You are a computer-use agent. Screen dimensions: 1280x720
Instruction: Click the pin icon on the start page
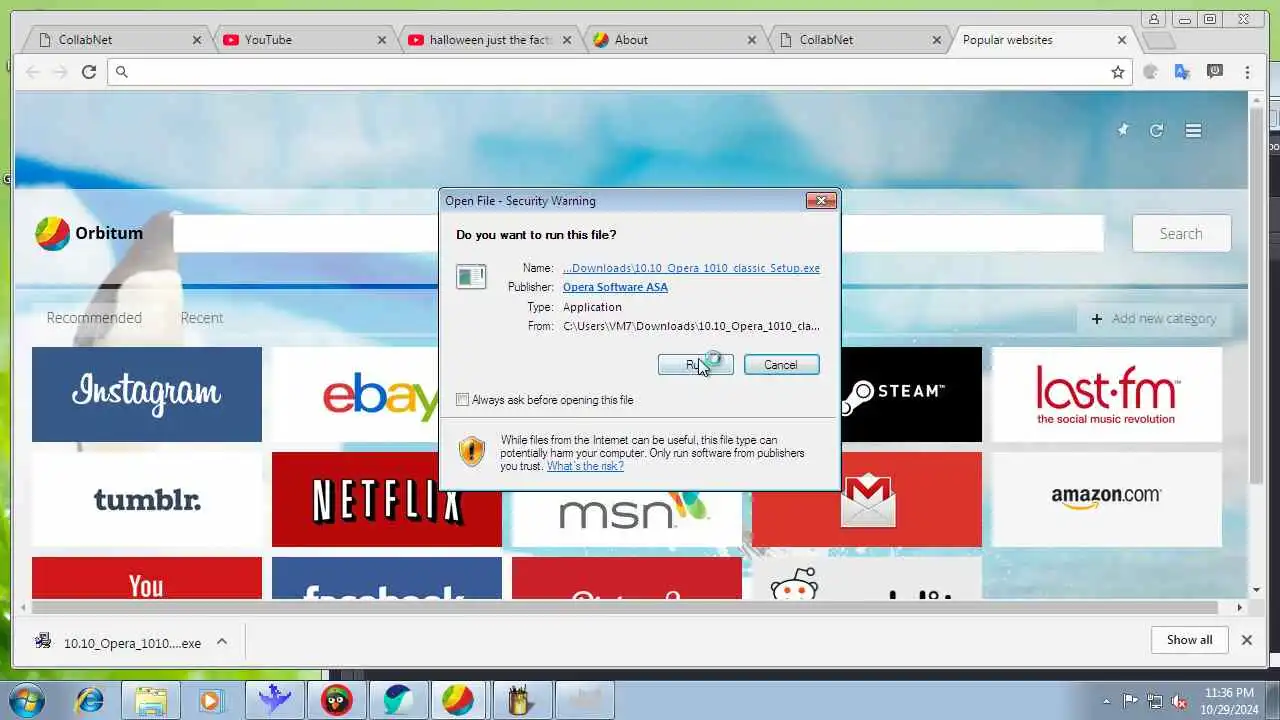tap(1123, 130)
